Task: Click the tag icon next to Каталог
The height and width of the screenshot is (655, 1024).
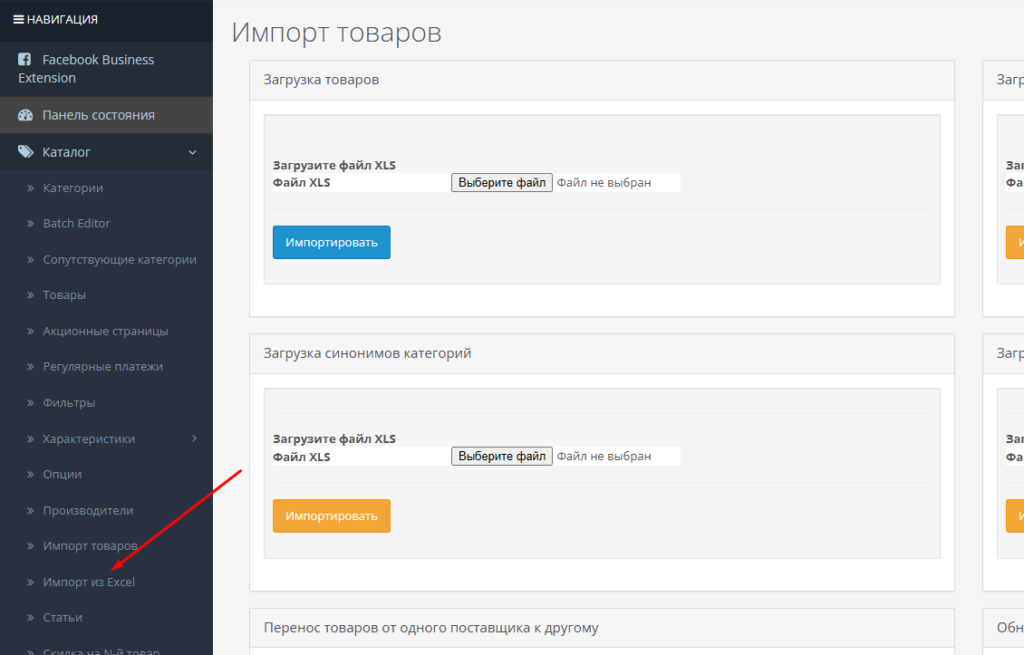Action: click(x=25, y=152)
